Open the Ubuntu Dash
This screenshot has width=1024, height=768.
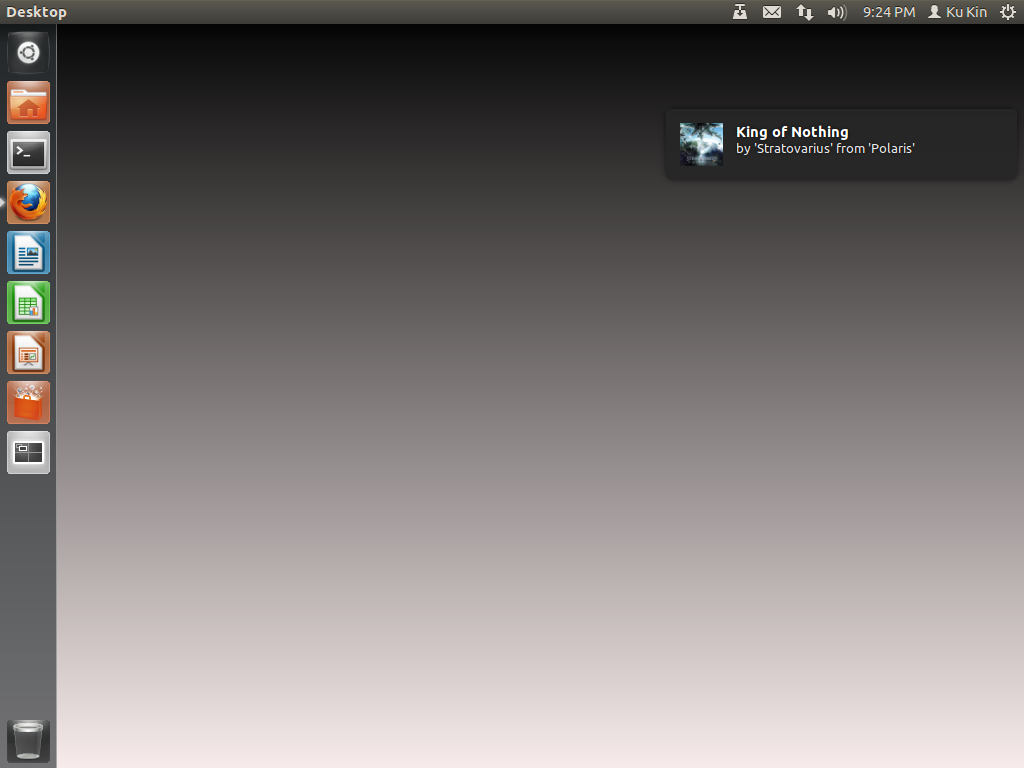click(x=28, y=52)
